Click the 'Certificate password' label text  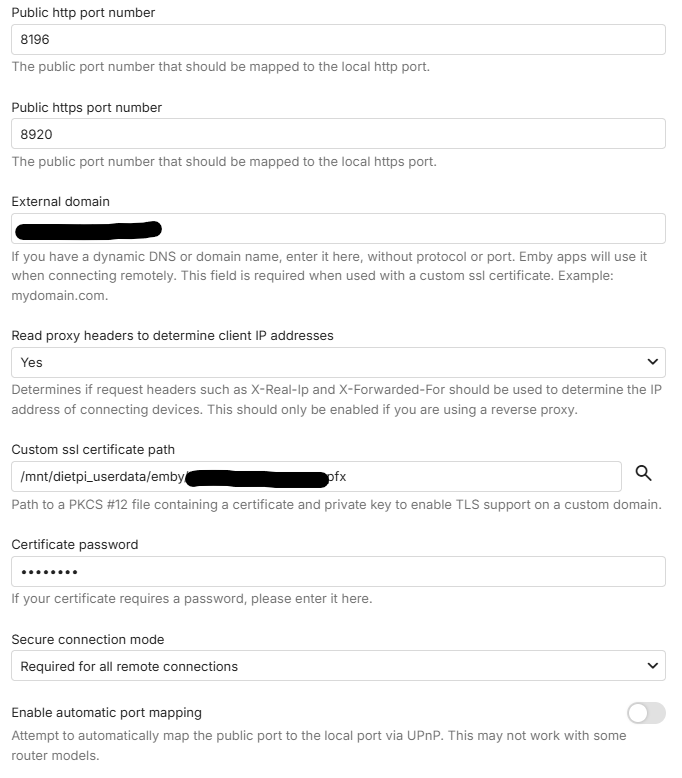pyautogui.click(x=74, y=545)
